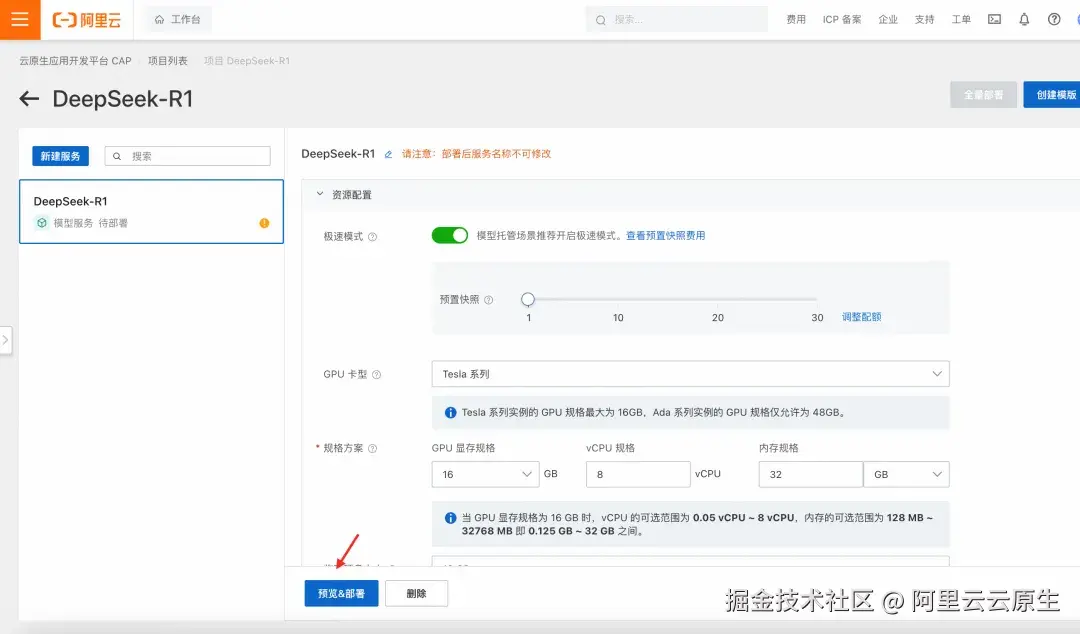Open the 工作台 menu item
The image size is (1080, 634).
pyautogui.click(x=176, y=19)
